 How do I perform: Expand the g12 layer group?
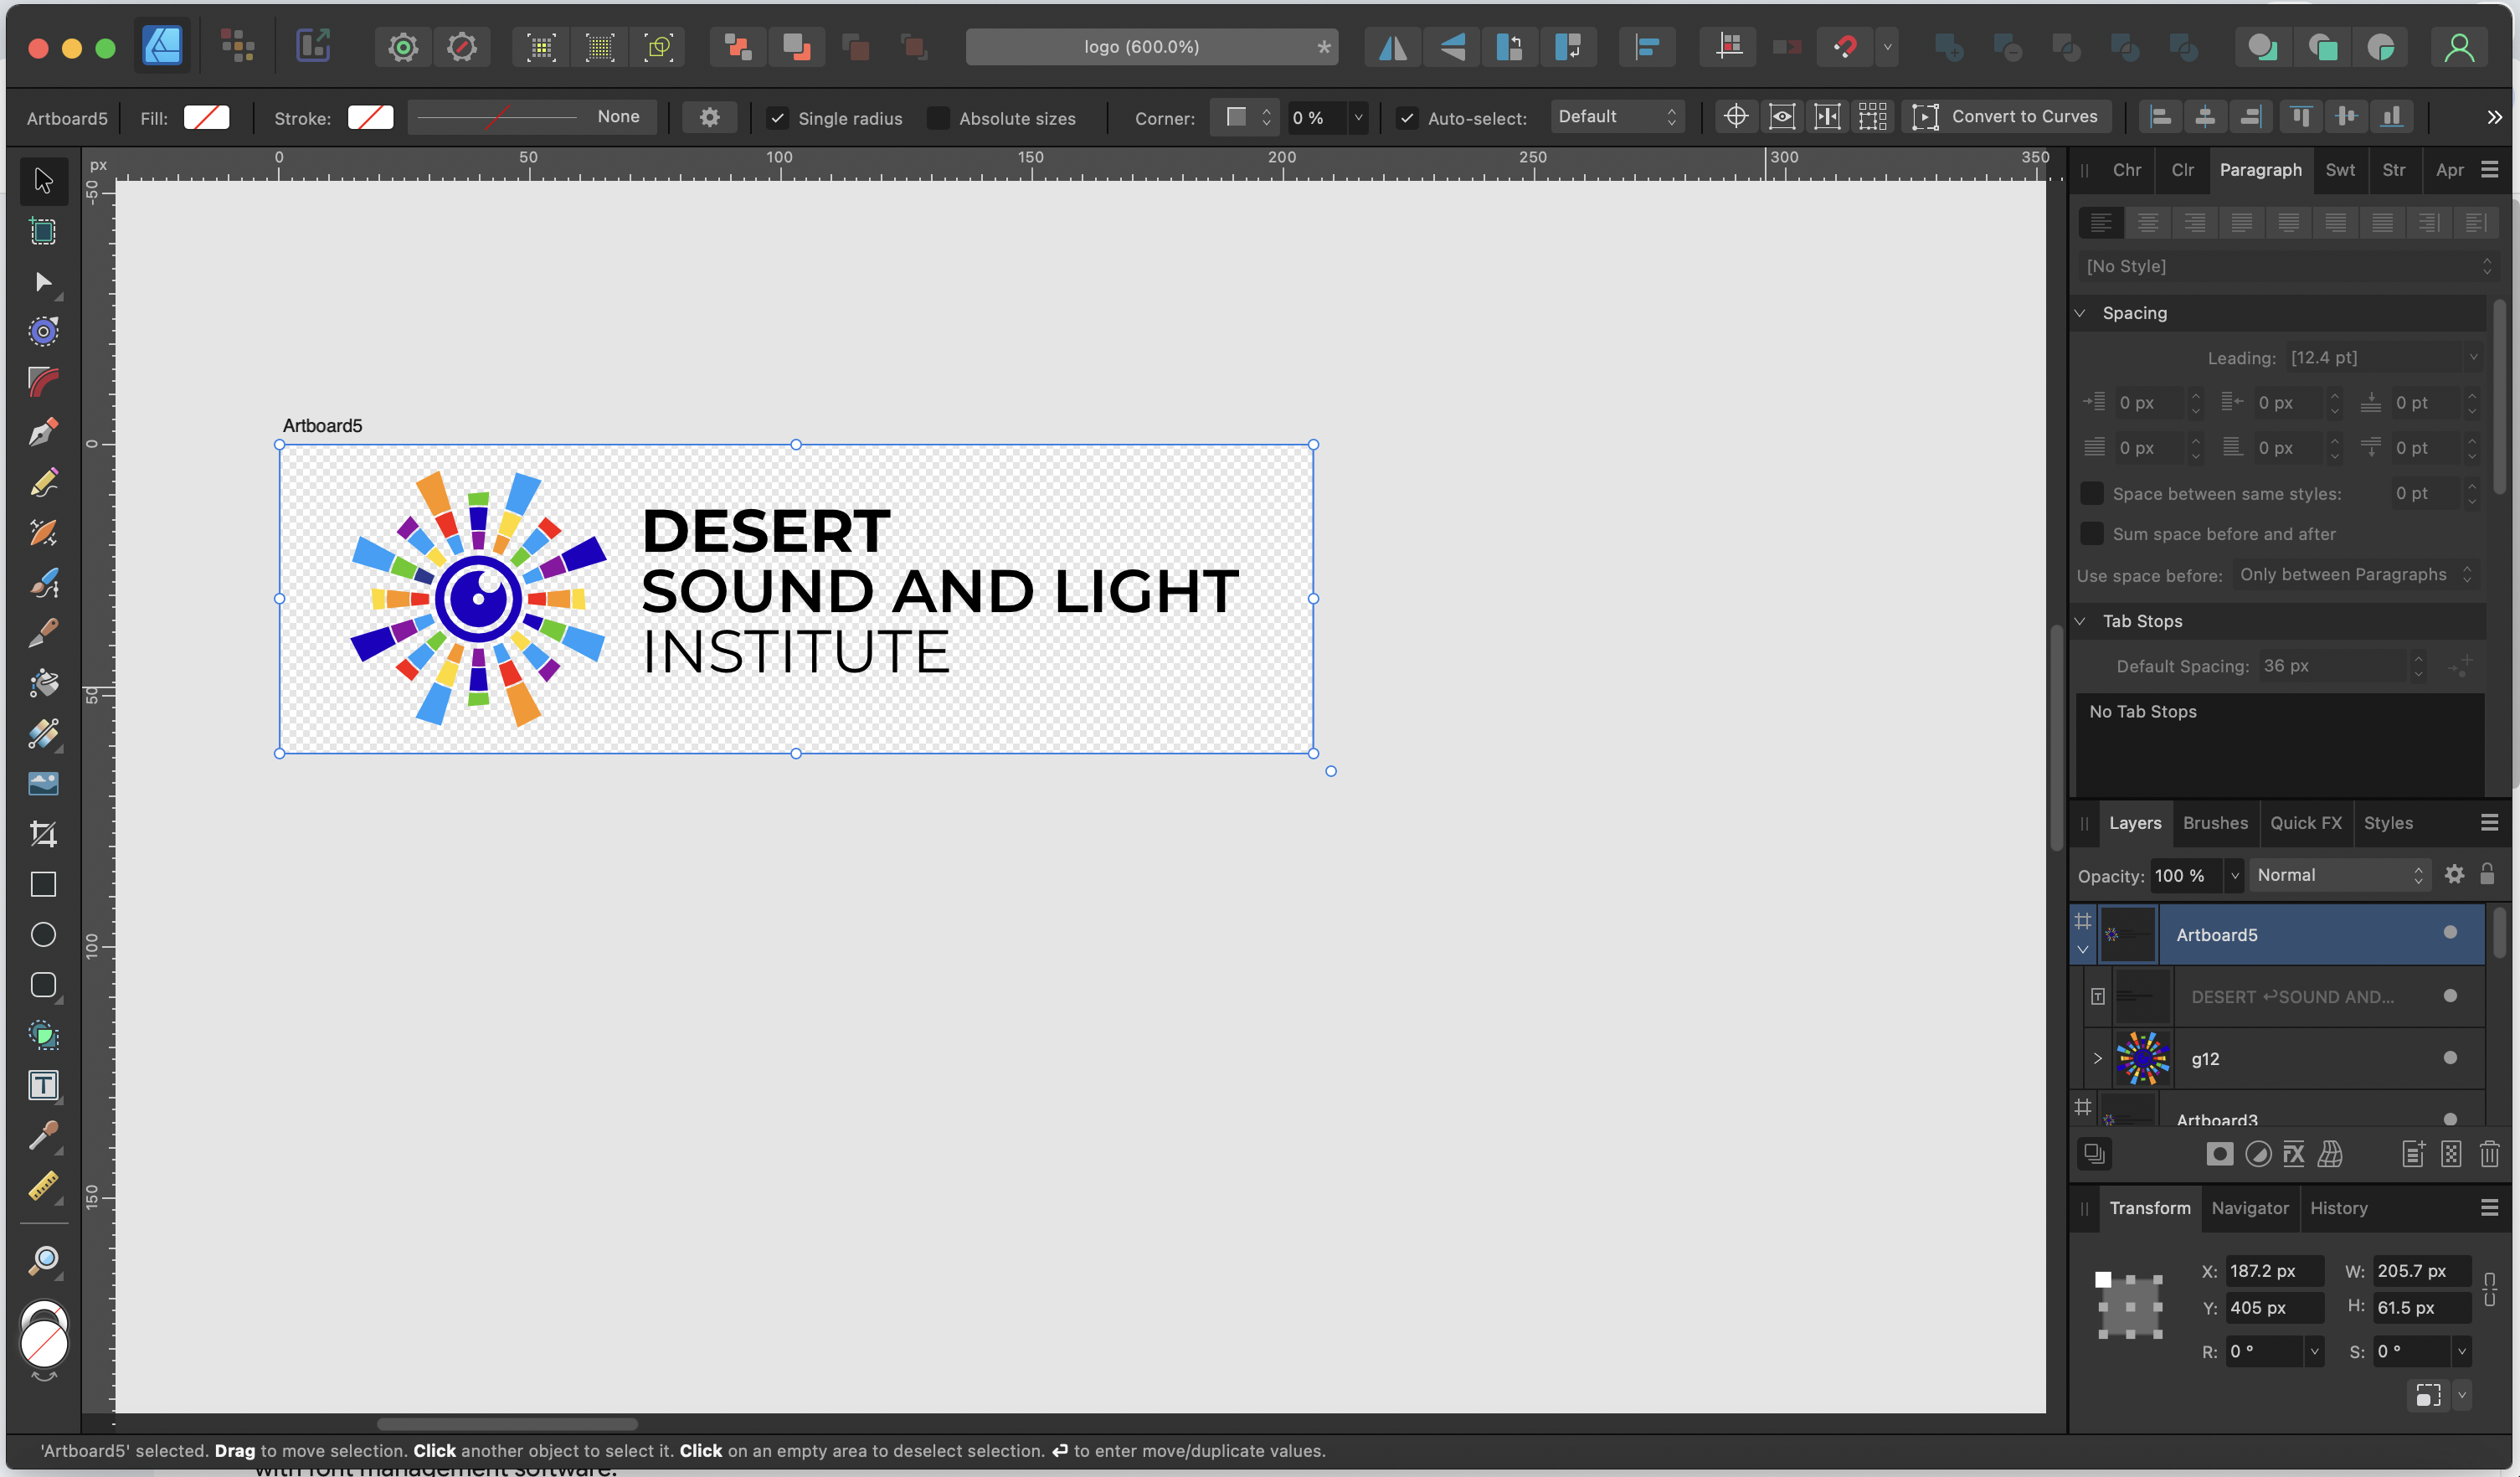[x=2097, y=1058]
